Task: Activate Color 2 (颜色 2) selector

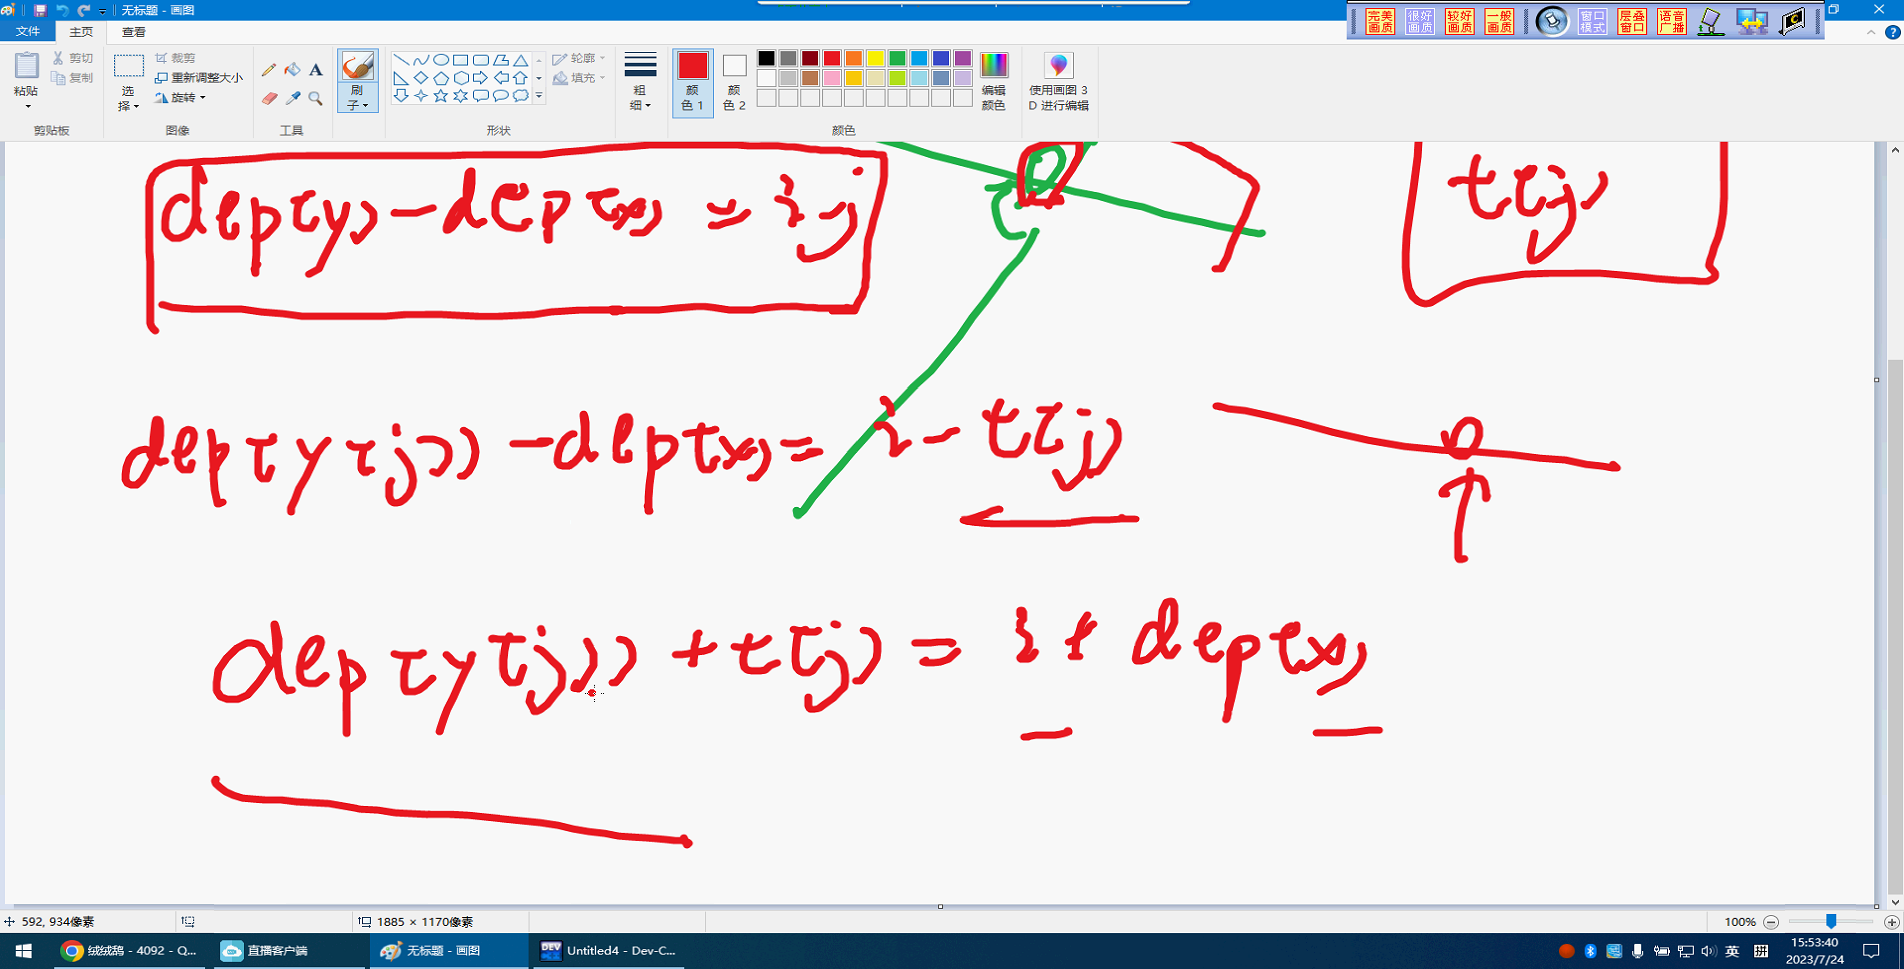Action: 734,82
